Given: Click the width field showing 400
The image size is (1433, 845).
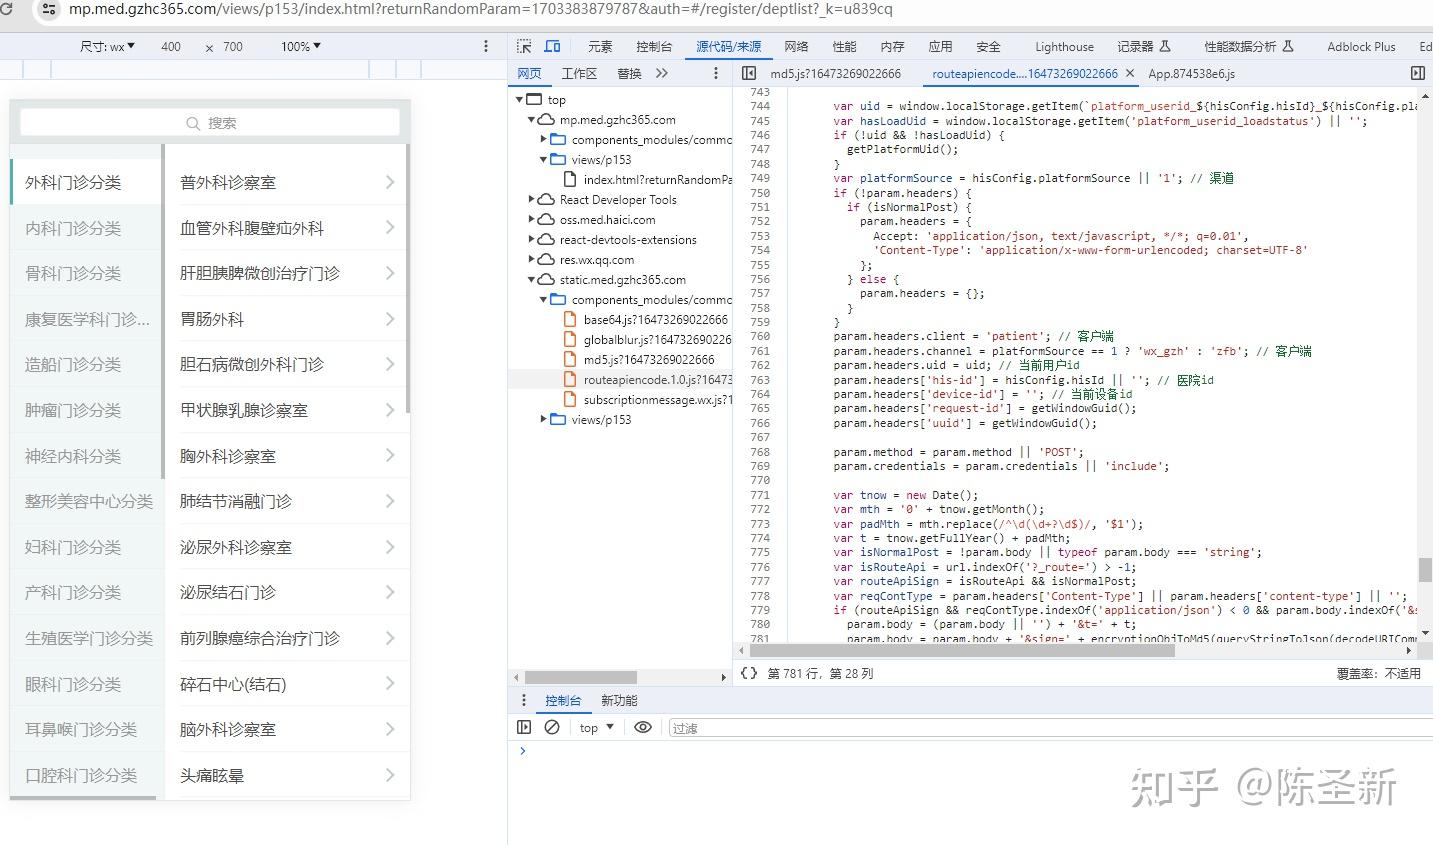Looking at the screenshot, I should (171, 46).
